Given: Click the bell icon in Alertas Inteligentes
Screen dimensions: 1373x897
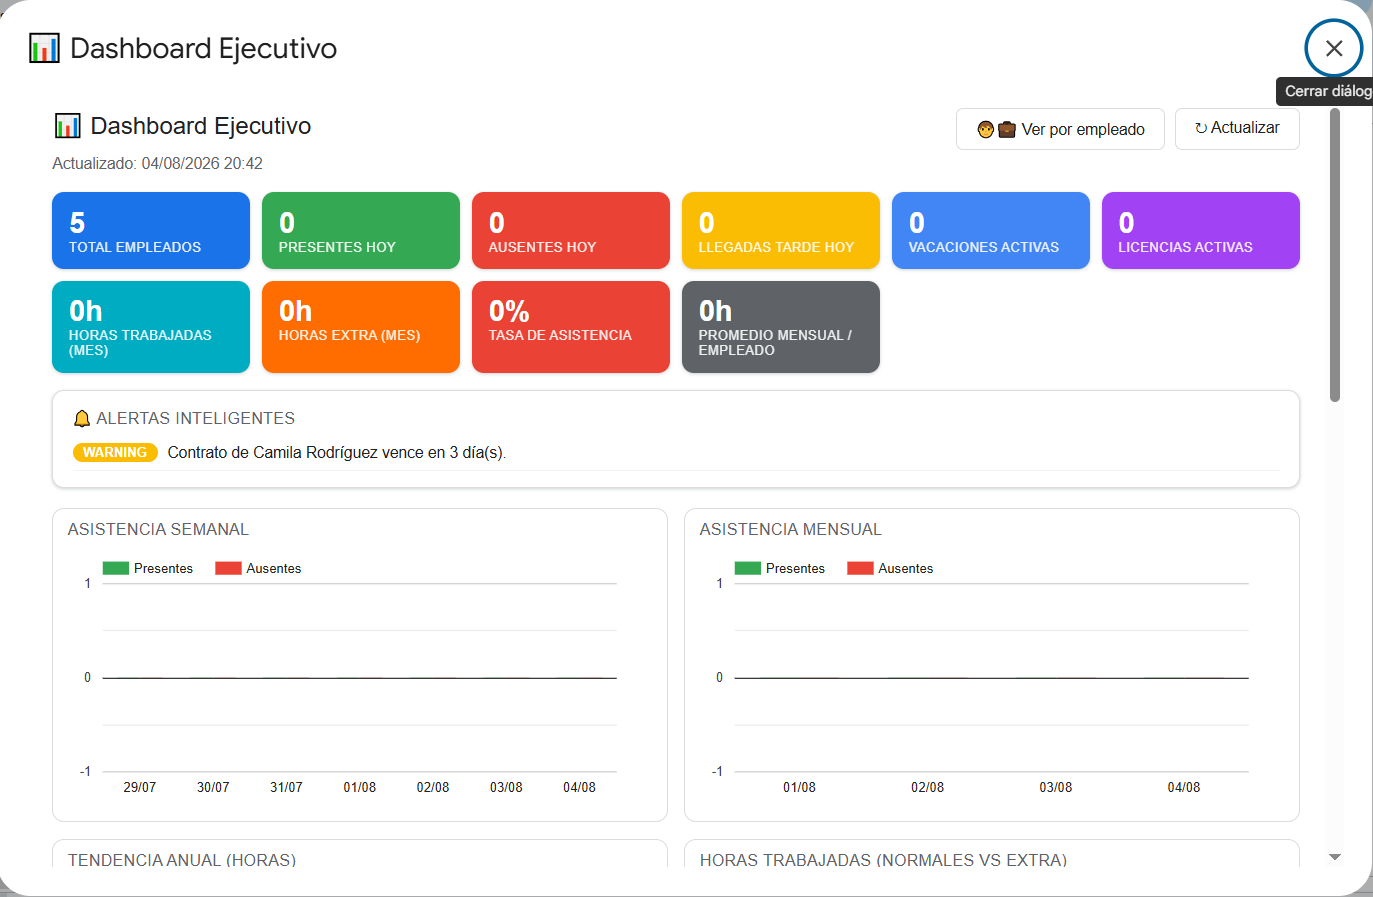Looking at the screenshot, I should pos(82,419).
